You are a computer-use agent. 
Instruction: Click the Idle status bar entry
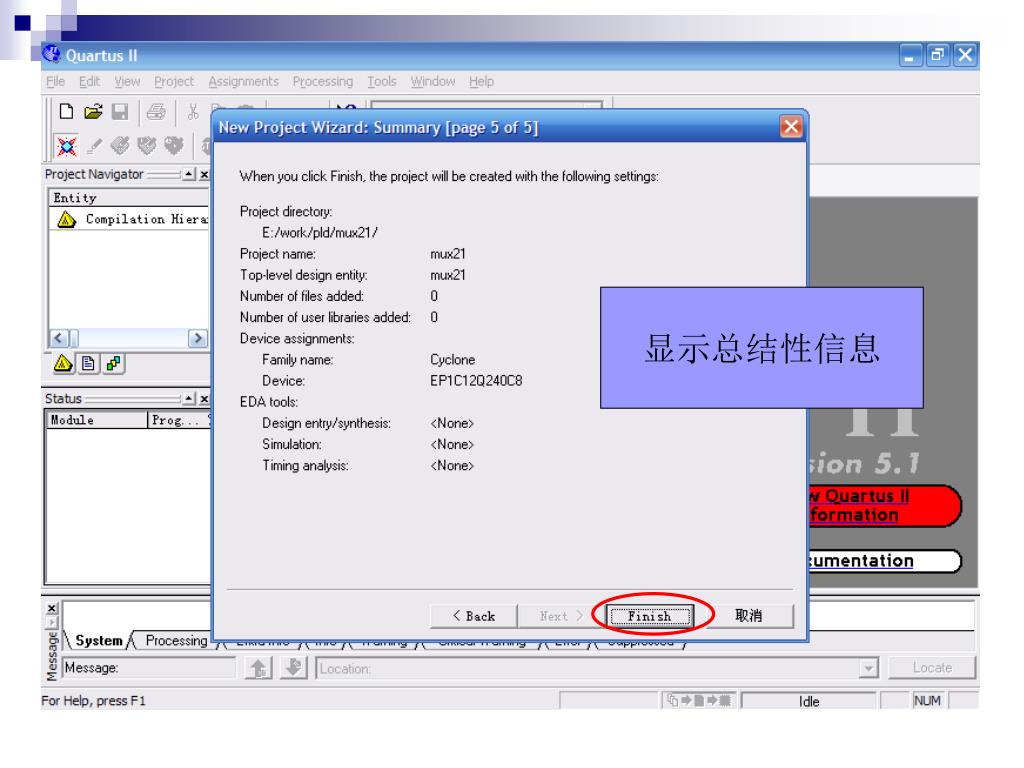coord(808,701)
